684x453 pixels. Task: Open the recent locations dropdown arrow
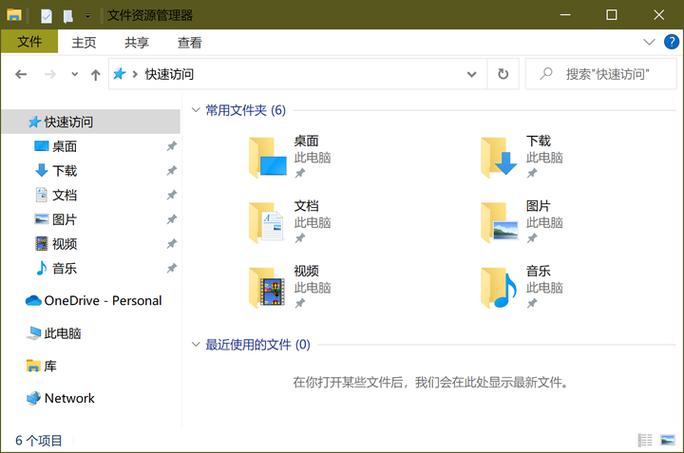coord(75,74)
